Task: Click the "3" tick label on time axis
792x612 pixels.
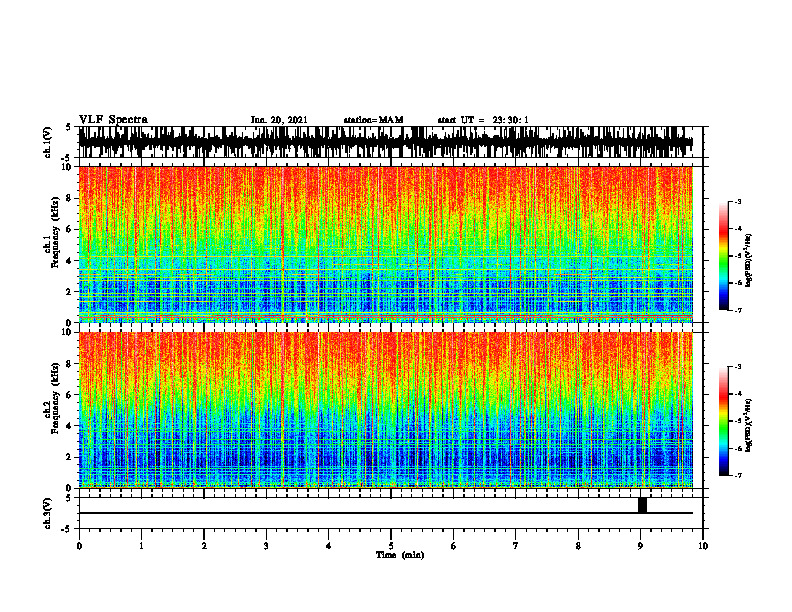Action: pyautogui.click(x=266, y=546)
